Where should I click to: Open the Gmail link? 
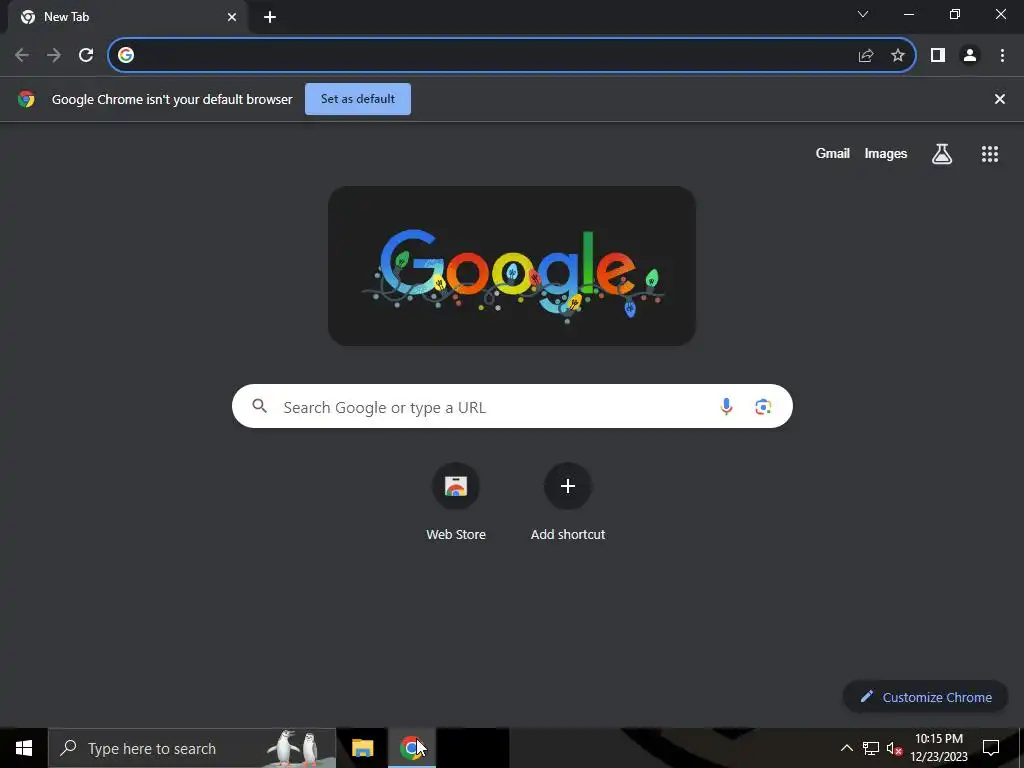833,153
